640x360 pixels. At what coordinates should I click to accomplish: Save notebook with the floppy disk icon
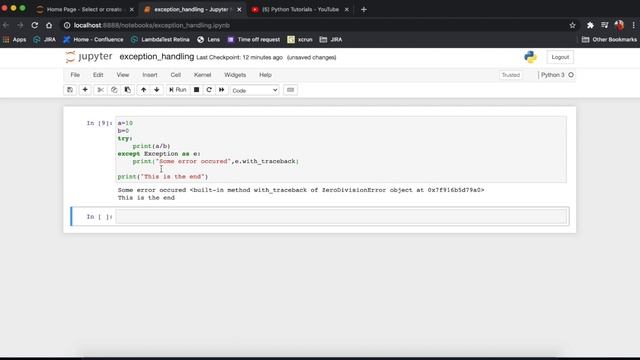(70, 90)
